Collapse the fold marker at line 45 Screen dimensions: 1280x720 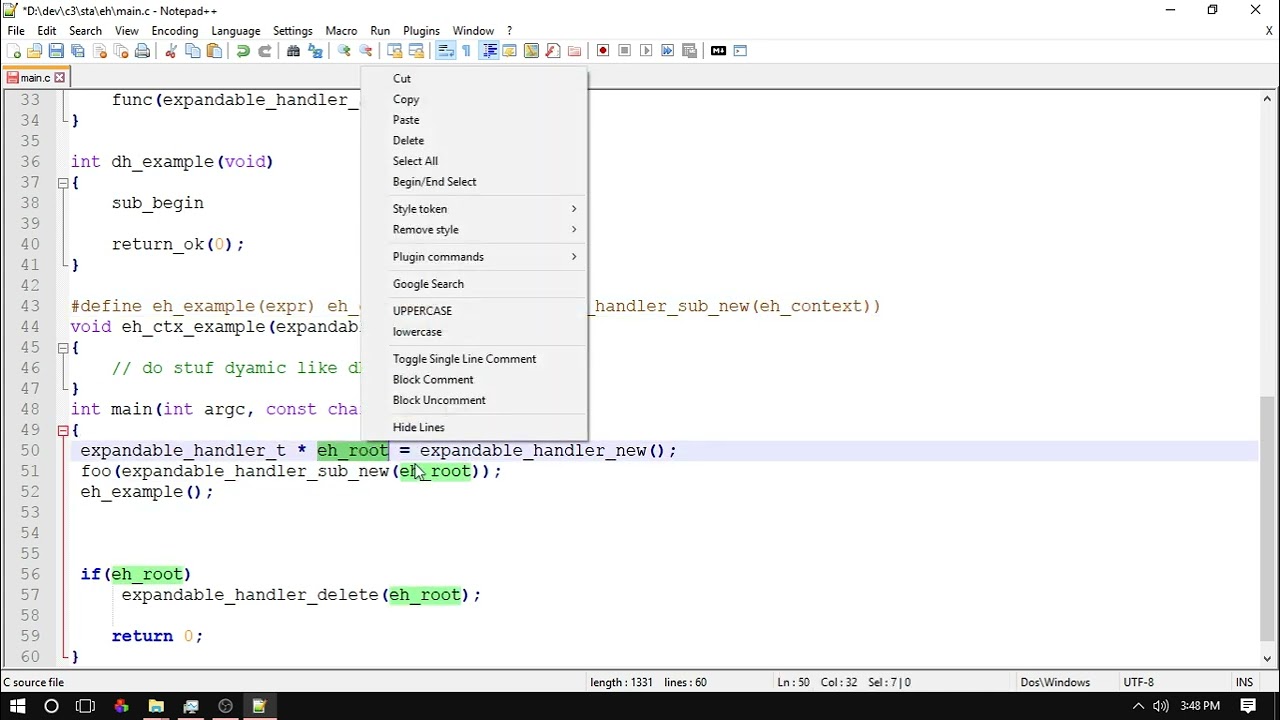(62, 348)
